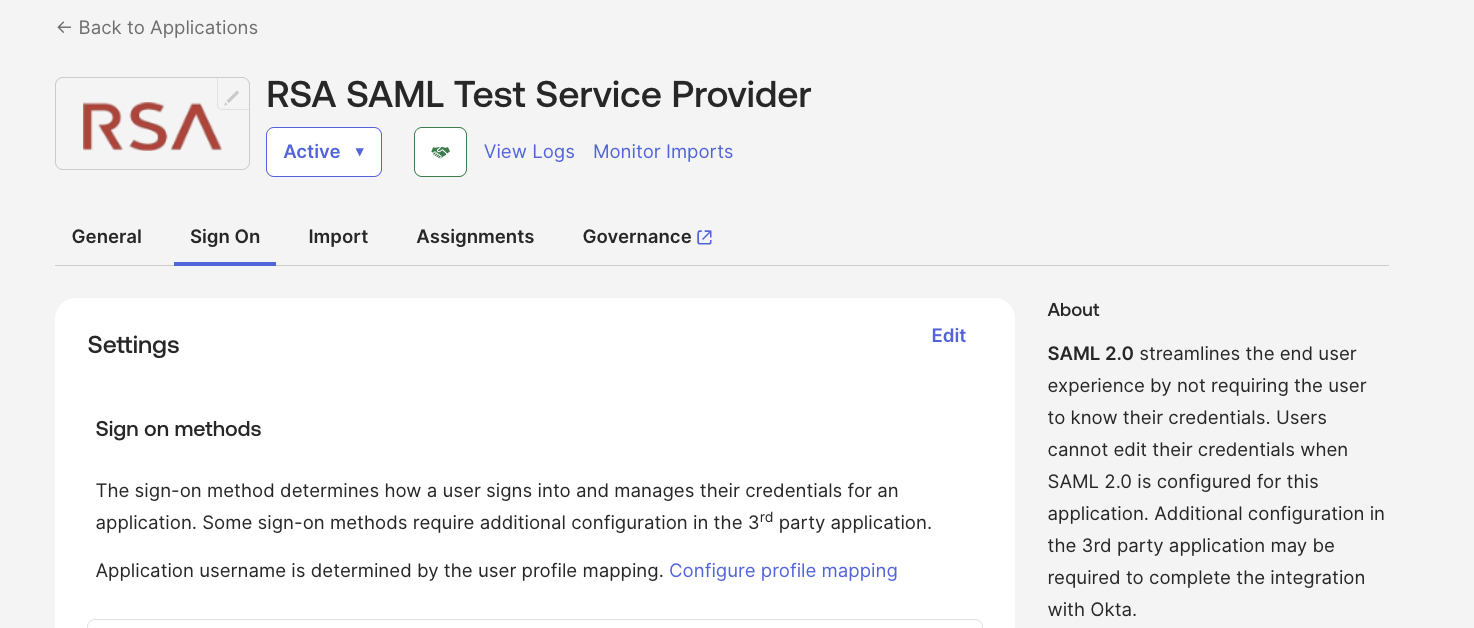Switch to the General tab
The image size is (1474, 628).
[107, 237]
